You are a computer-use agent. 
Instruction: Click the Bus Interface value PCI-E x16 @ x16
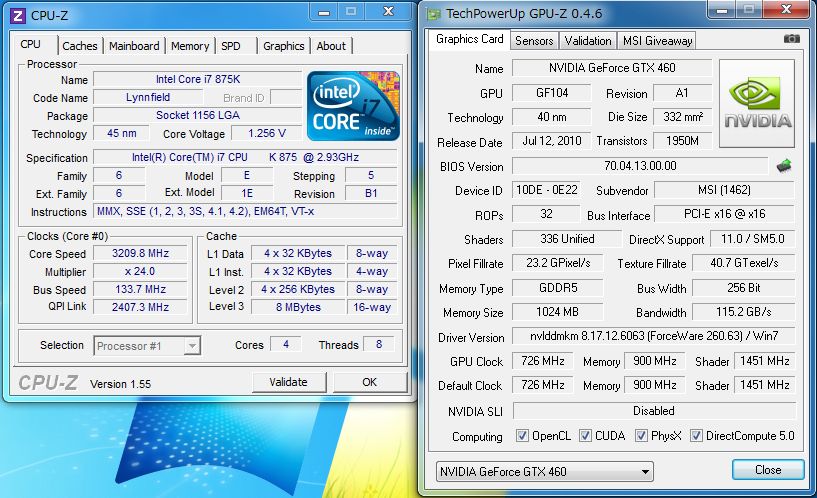click(724, 214)
